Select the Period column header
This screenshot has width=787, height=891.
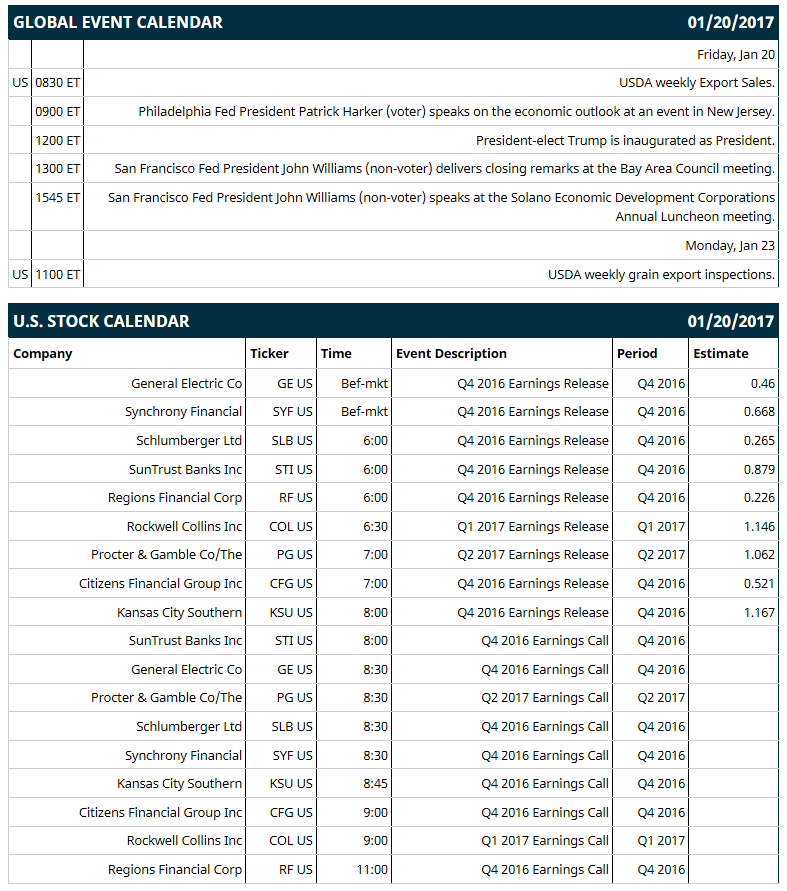pyautogui.click(x=637, y=353)
